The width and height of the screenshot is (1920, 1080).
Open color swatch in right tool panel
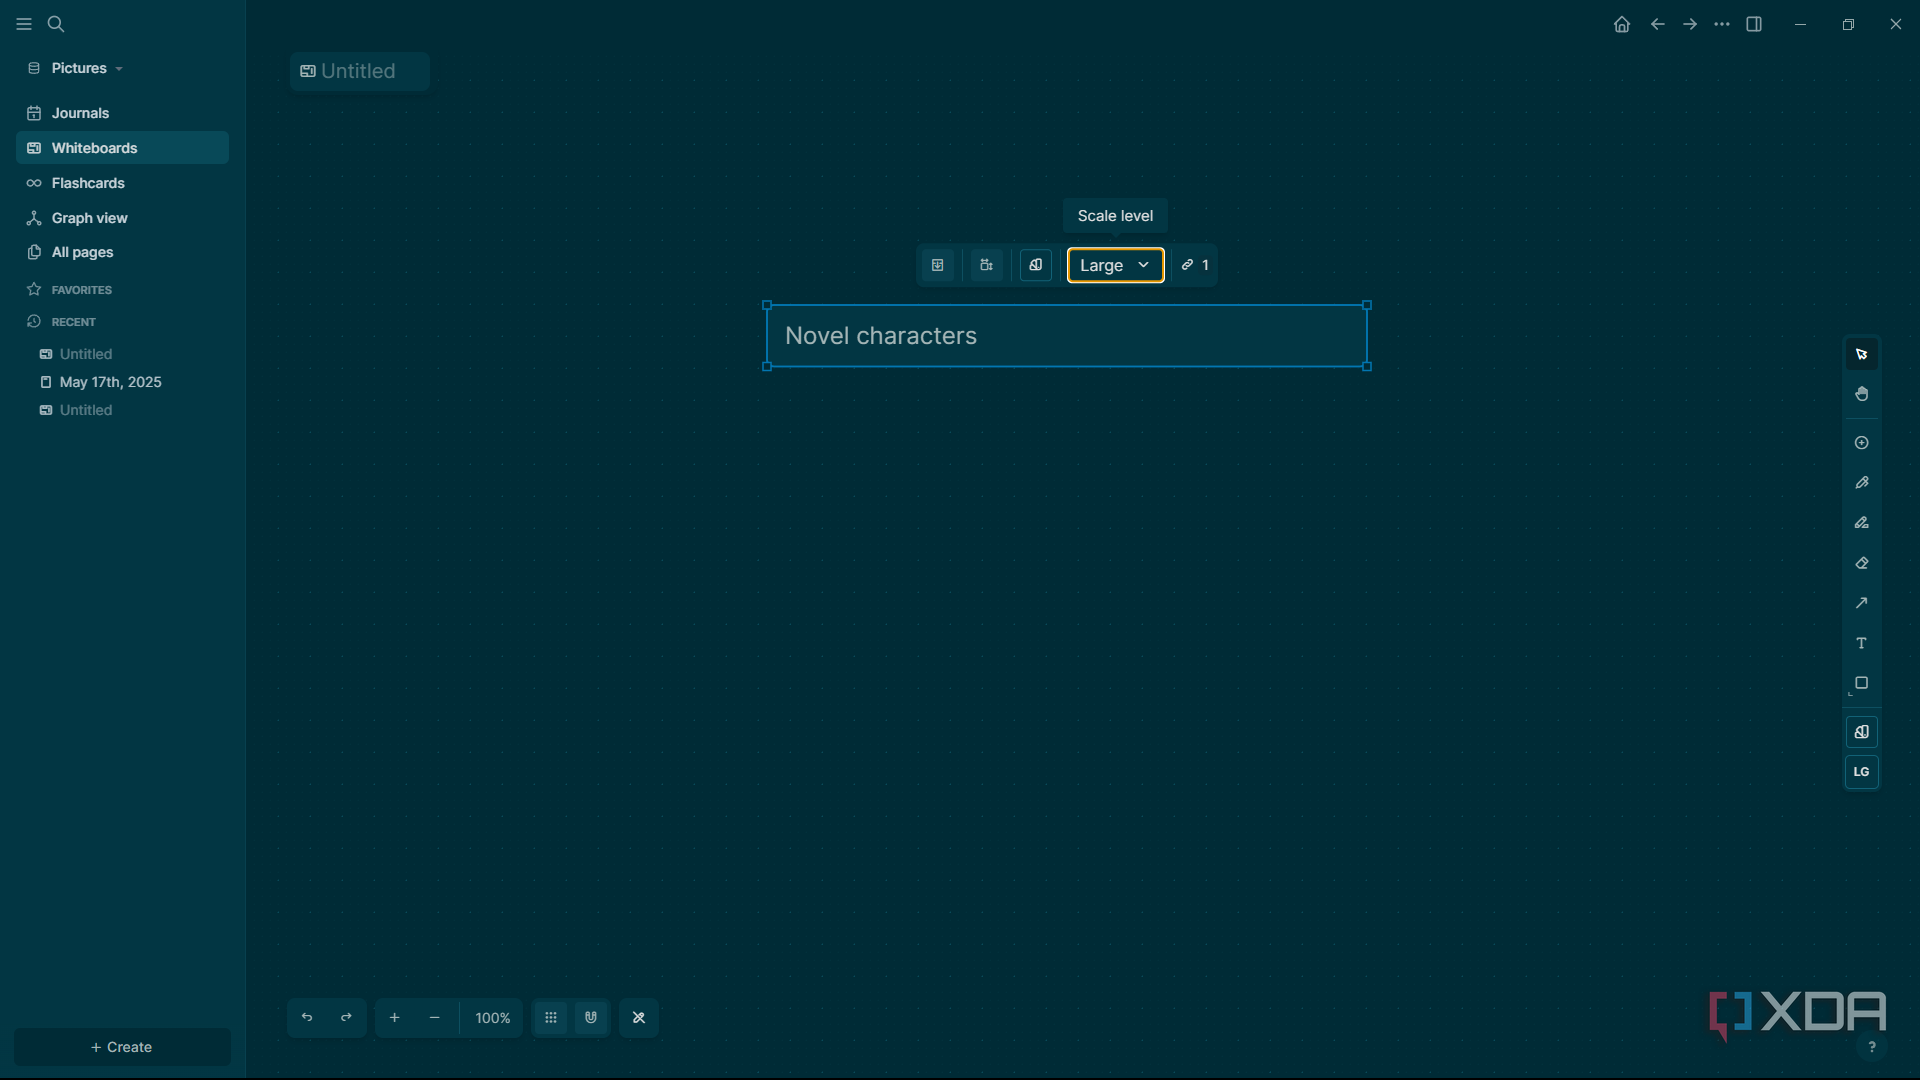(x=1861, y=732)
